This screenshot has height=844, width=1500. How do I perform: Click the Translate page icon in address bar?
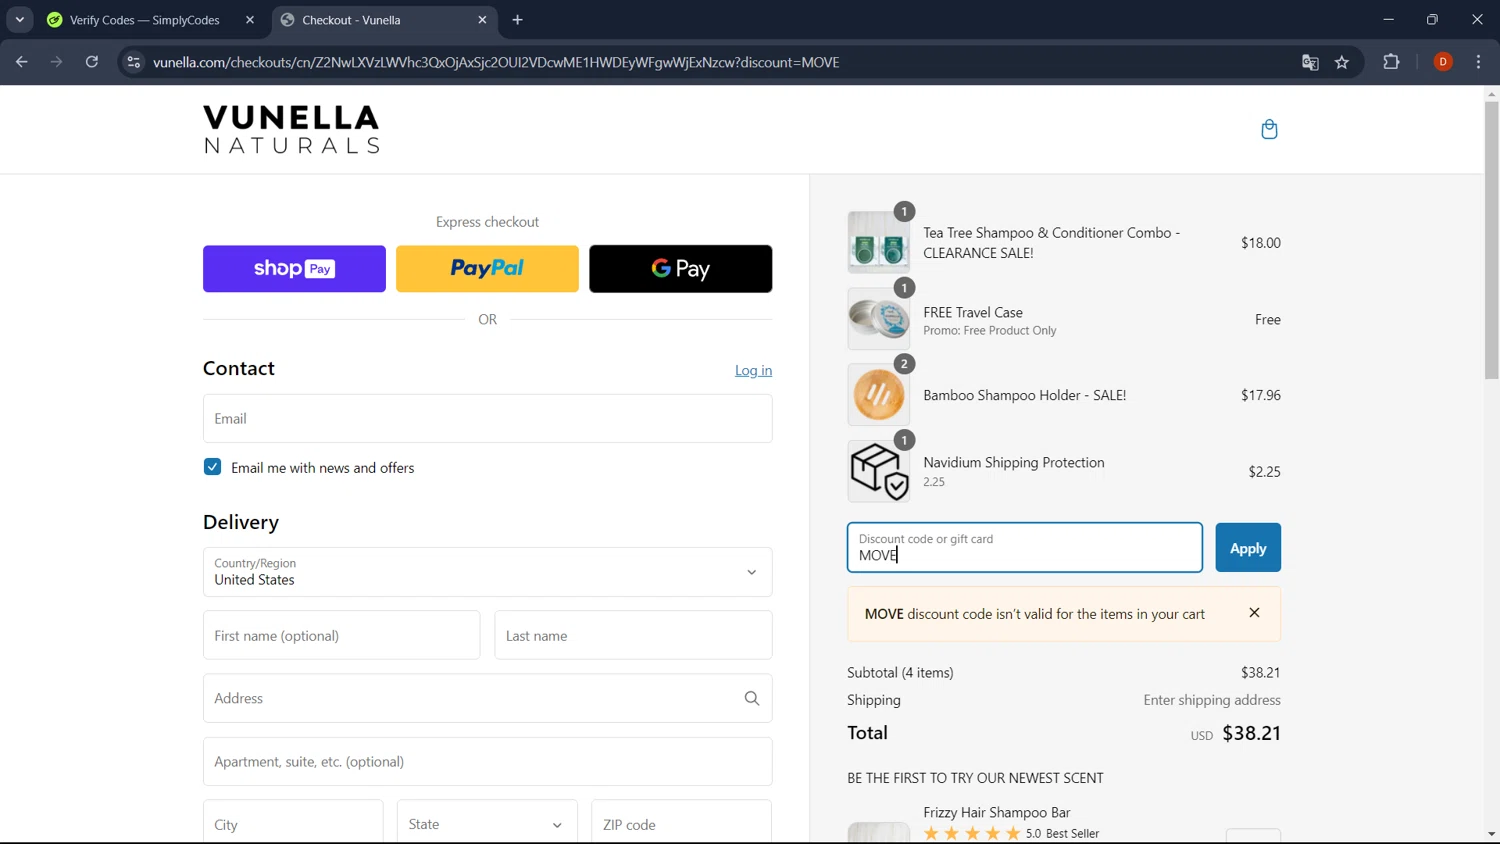(1310, 62)
